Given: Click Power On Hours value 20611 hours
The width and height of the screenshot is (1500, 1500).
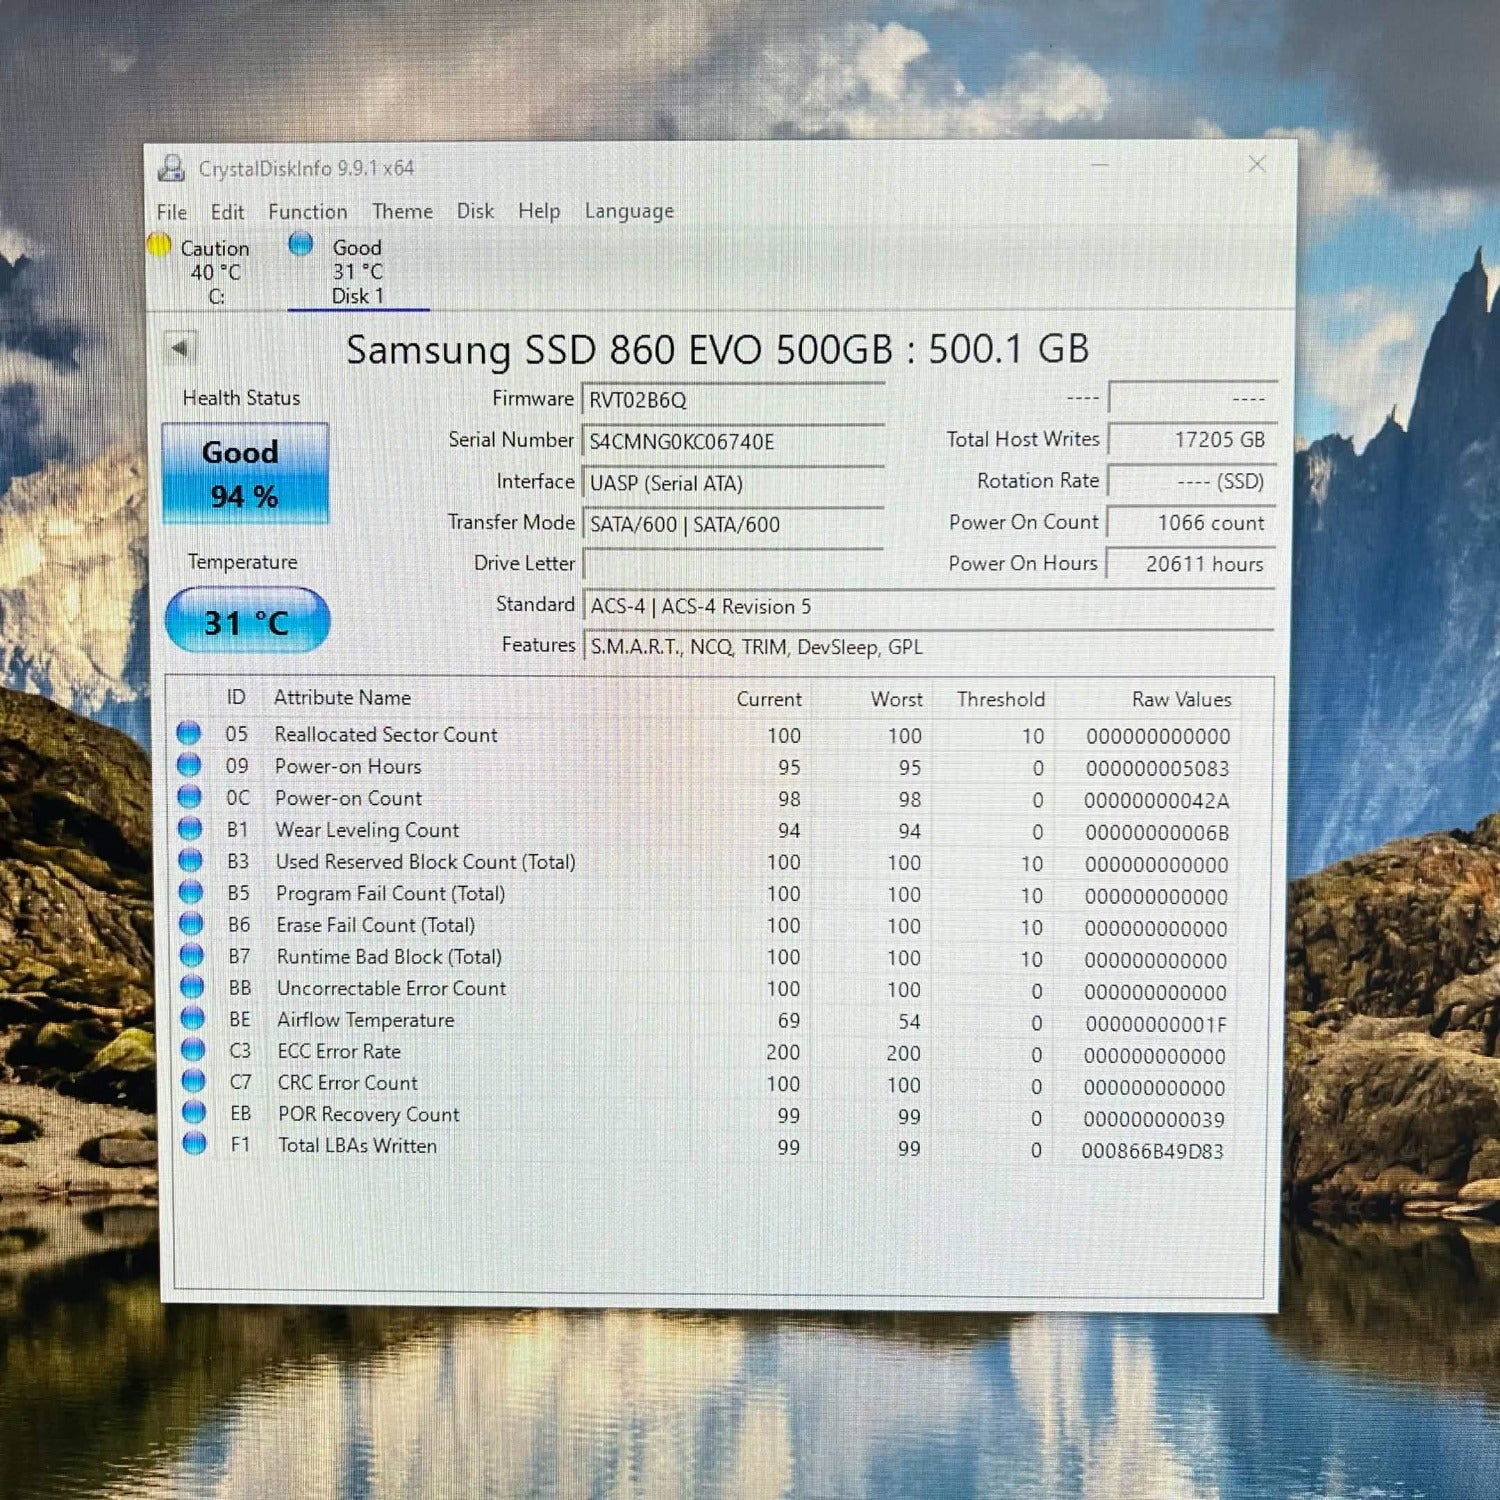Looking at the screenshot, I should [1192, 563].
